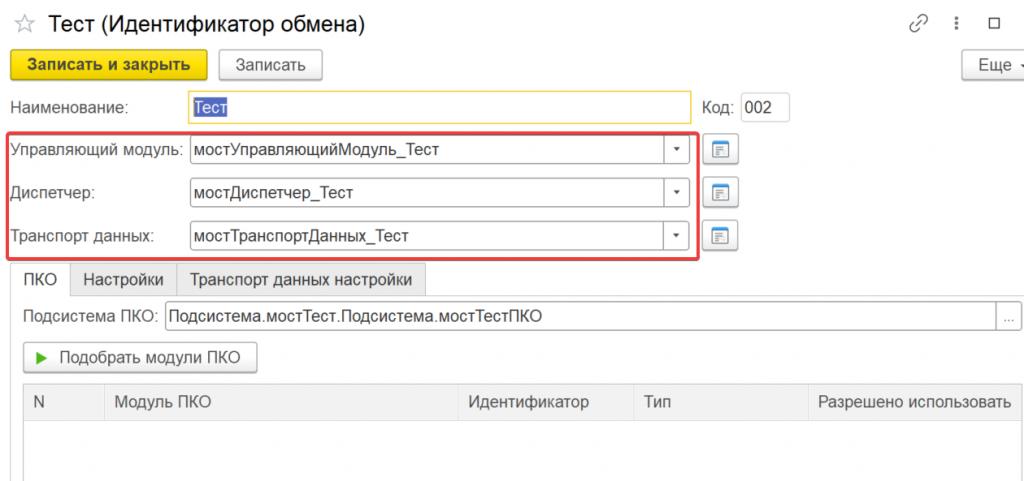Open the Транспорт данных настройки tab
Viewport: 1024px width, 481px height.
pyautogui.click(x=301, y=280)
